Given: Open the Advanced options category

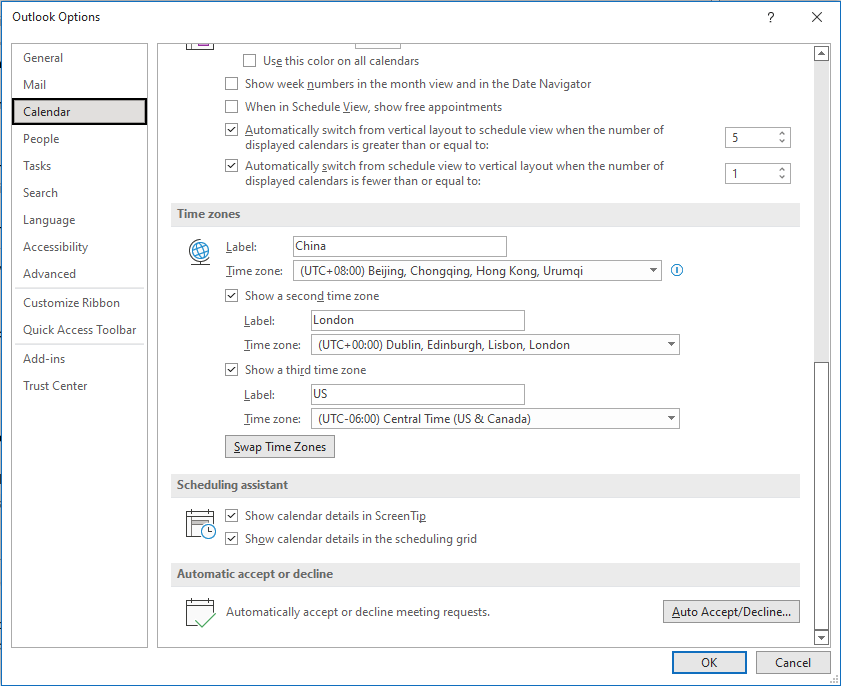Looking at the screenshot, I should (49, 274).
